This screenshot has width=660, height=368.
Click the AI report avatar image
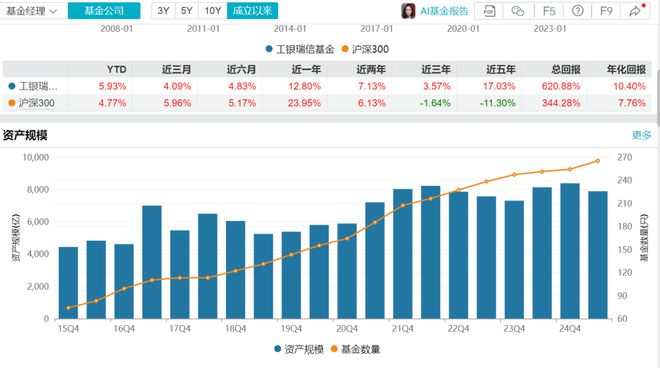(408, 11)
